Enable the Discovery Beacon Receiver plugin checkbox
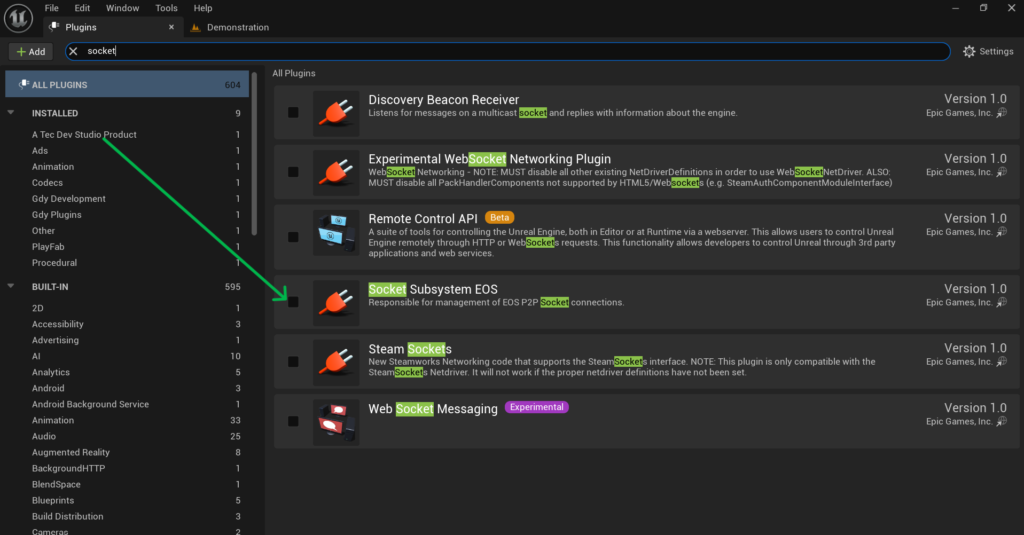Screen dimensions: 1024x535 pyautogui.click(x=293, y=112)
